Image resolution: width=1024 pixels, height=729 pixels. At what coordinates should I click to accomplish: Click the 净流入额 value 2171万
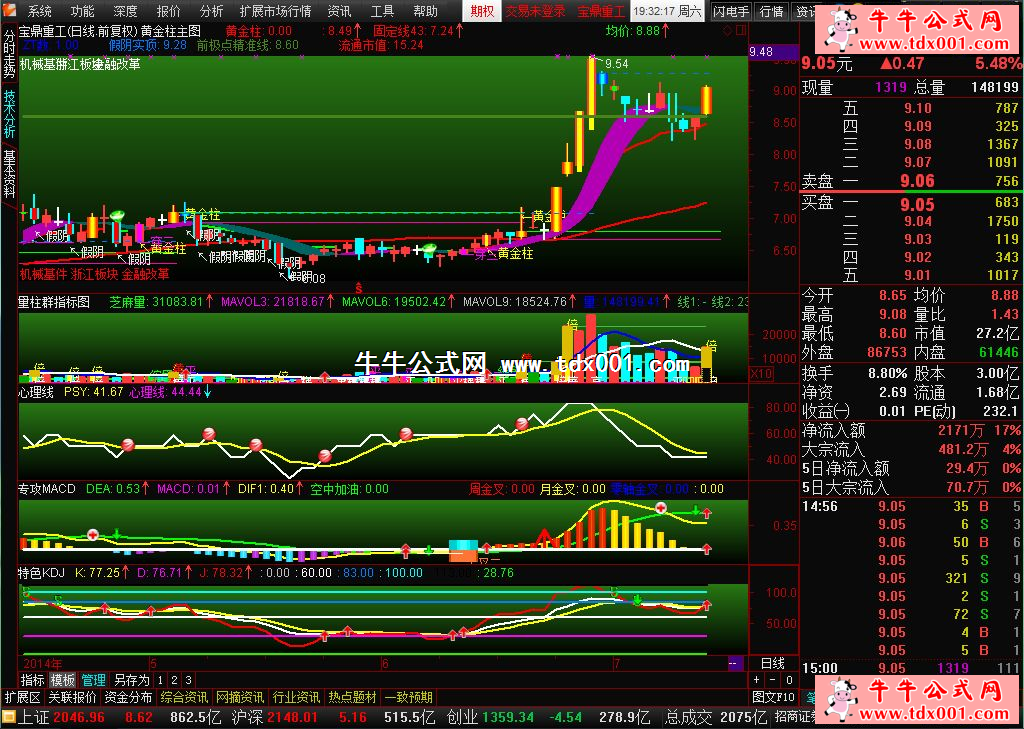[x=961, y=430]
